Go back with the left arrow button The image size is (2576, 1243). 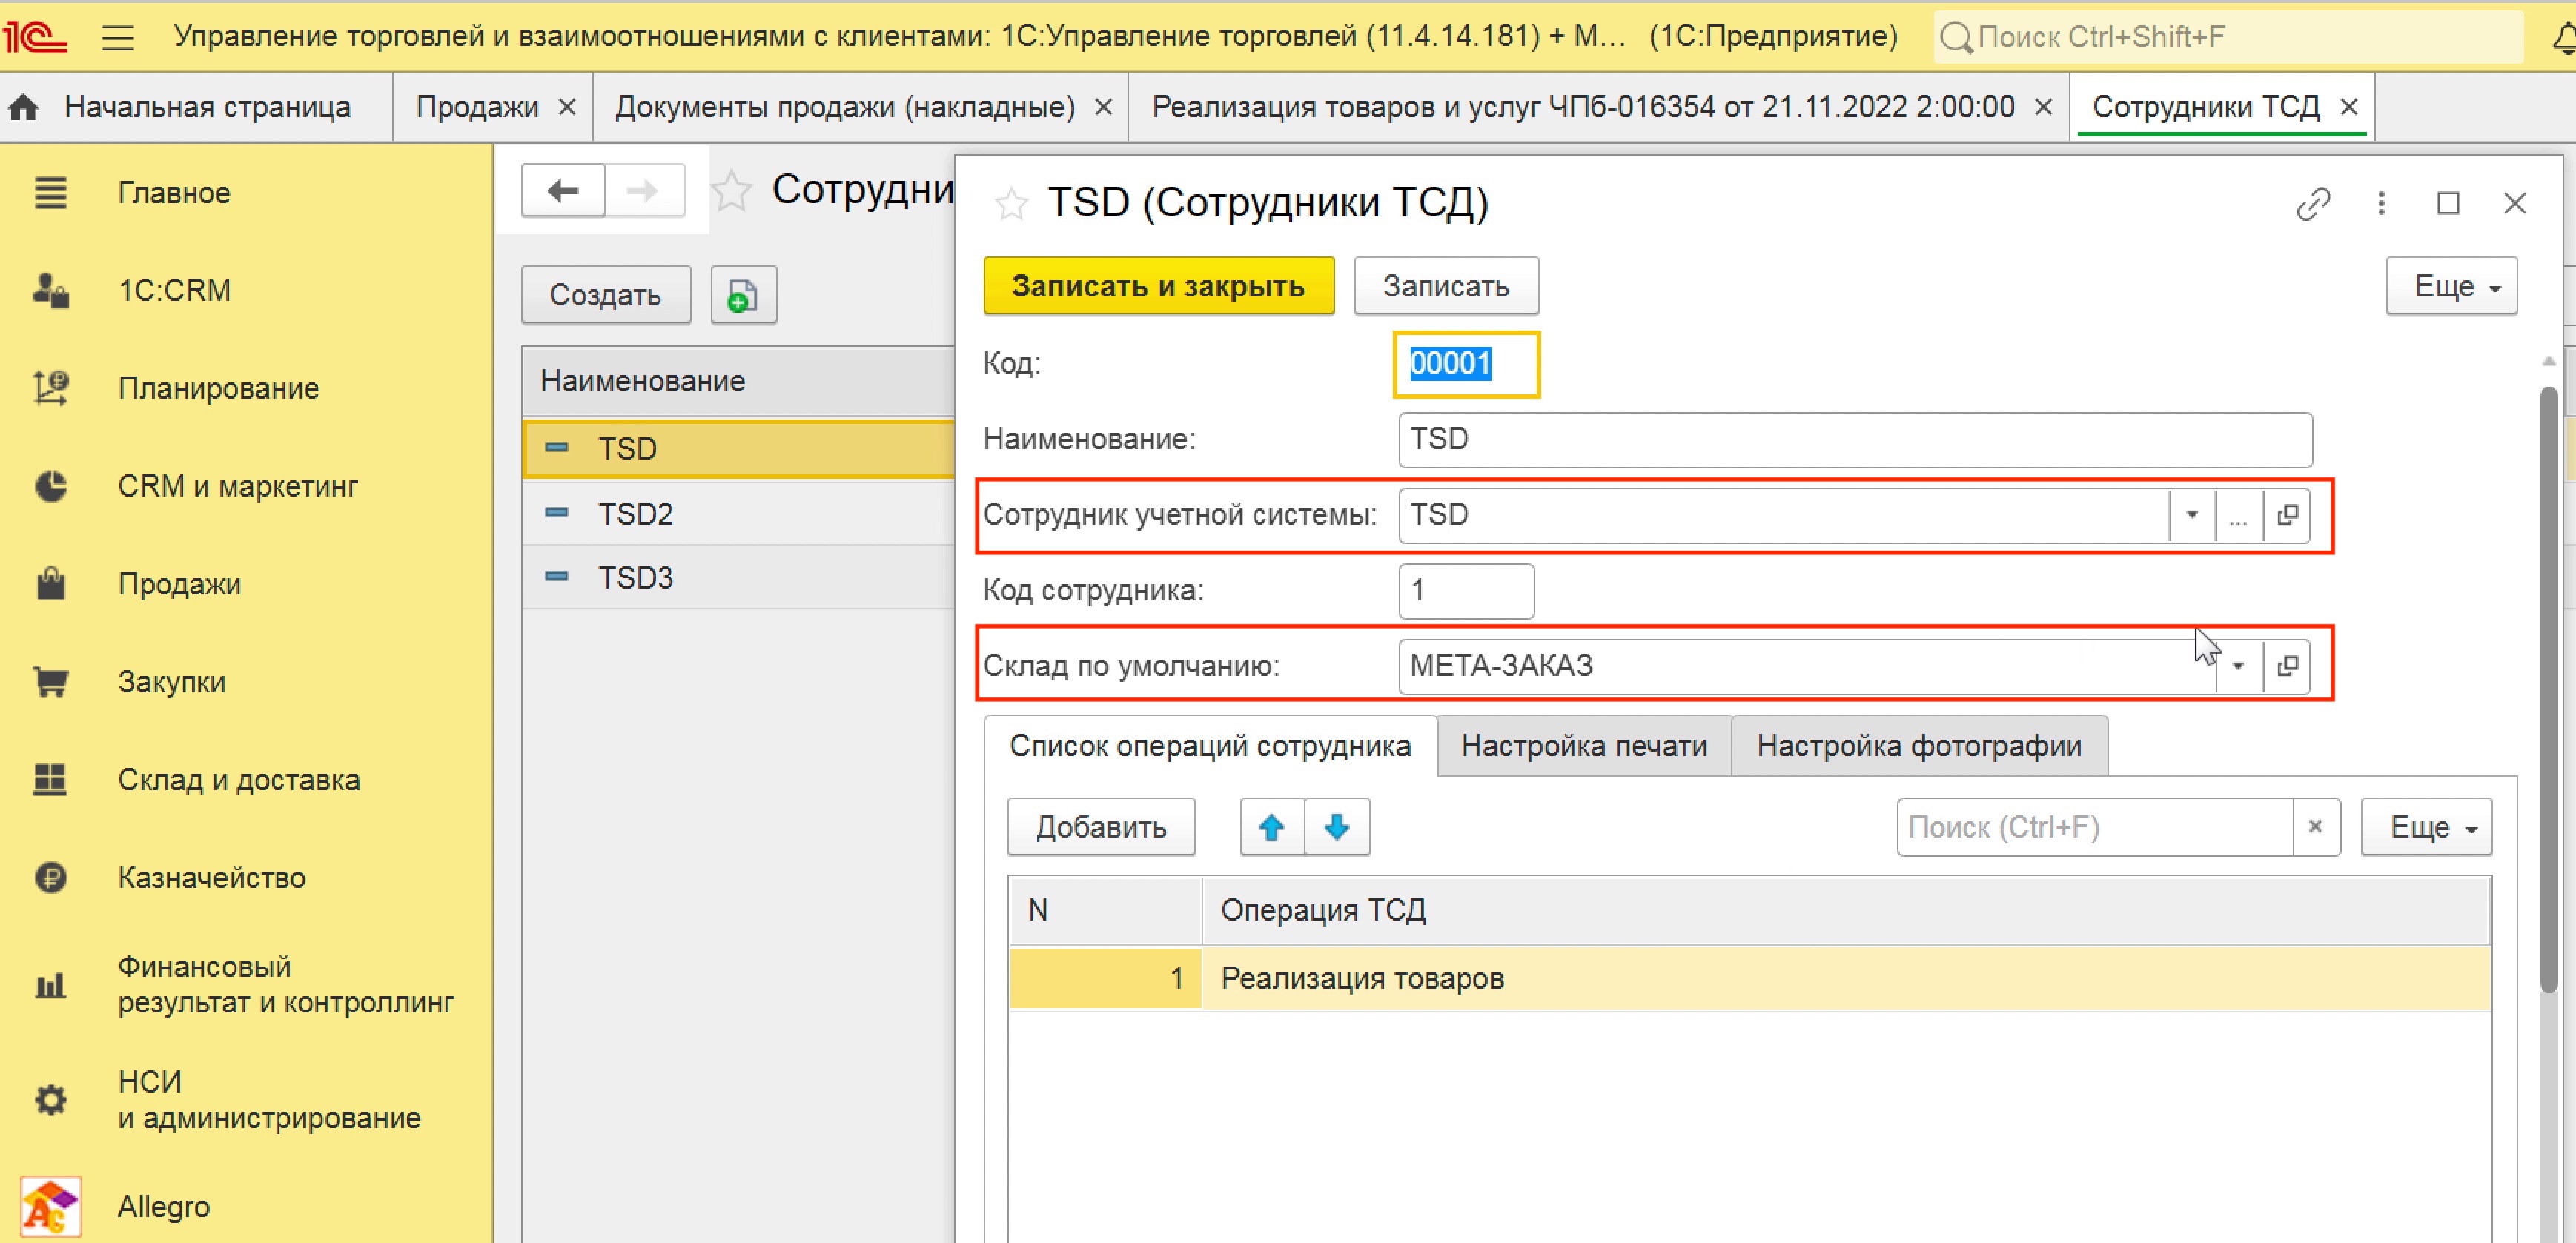[x=563, y=190]
